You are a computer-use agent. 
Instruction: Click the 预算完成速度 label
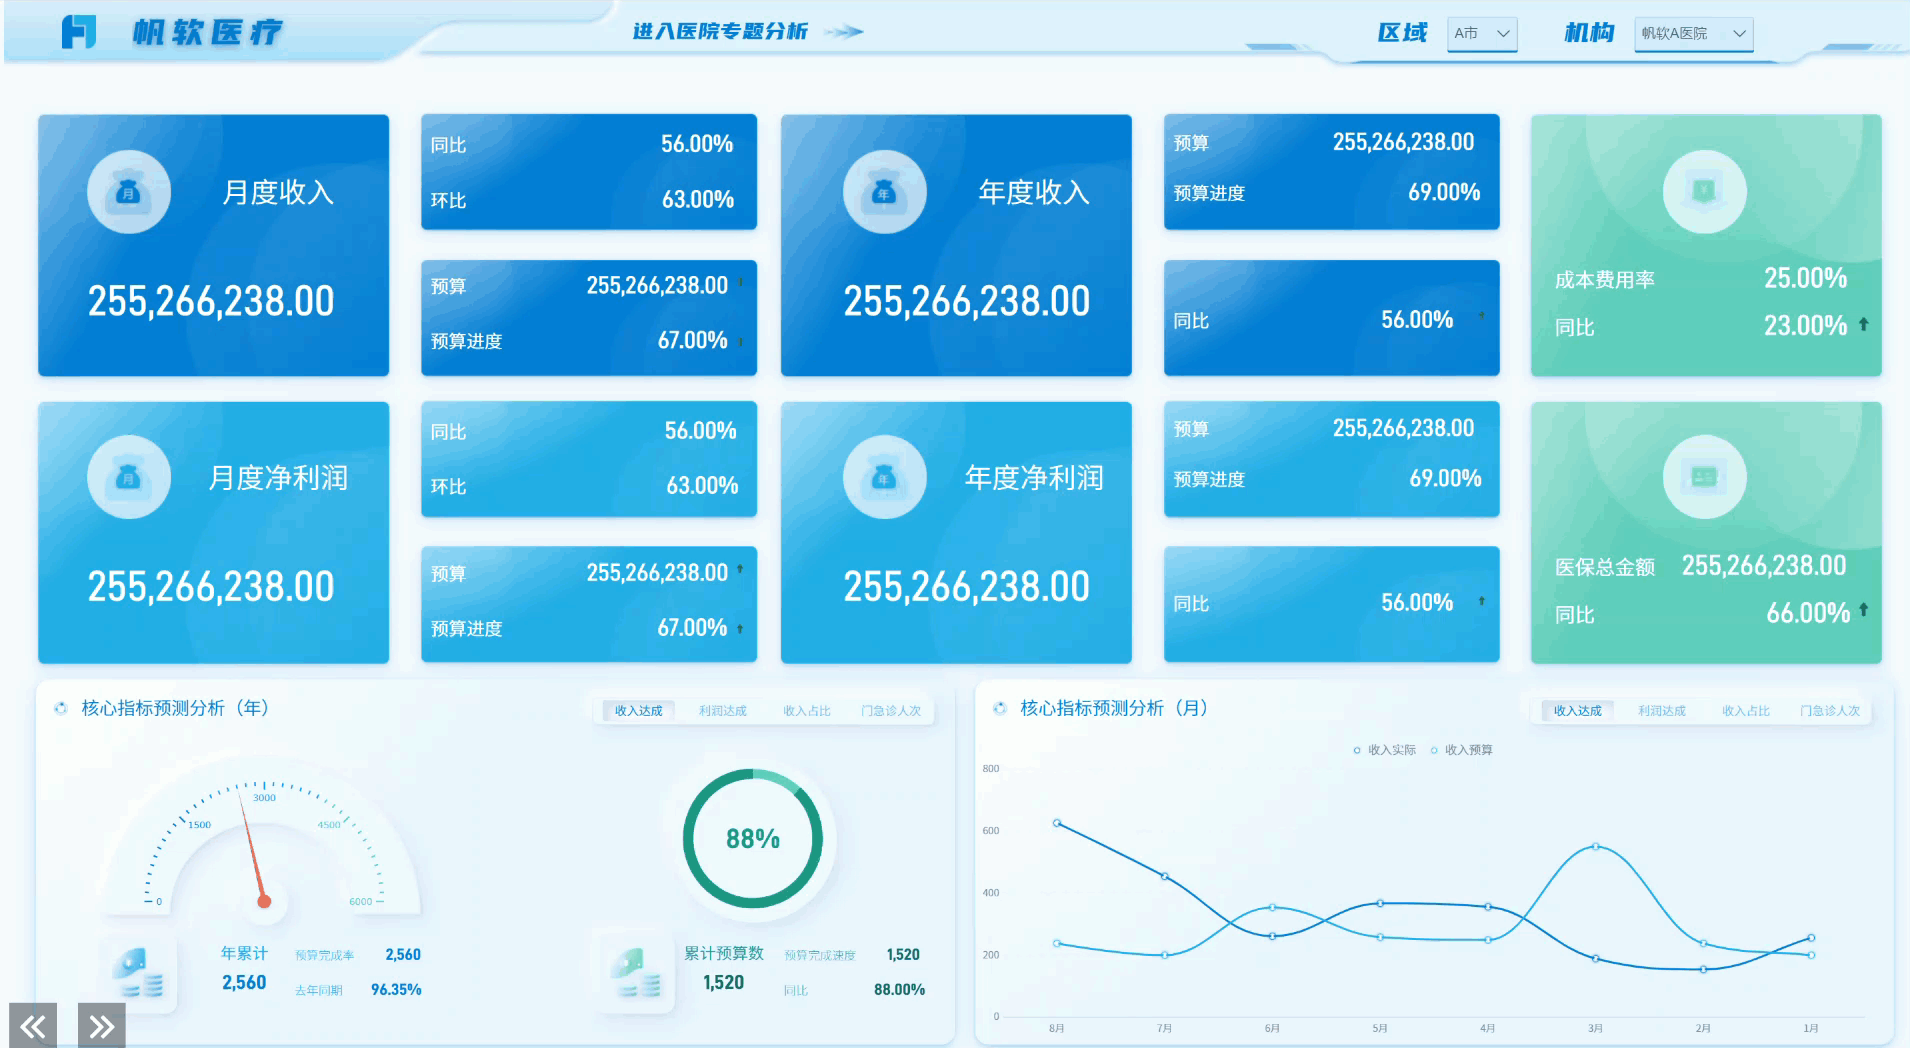820,955
